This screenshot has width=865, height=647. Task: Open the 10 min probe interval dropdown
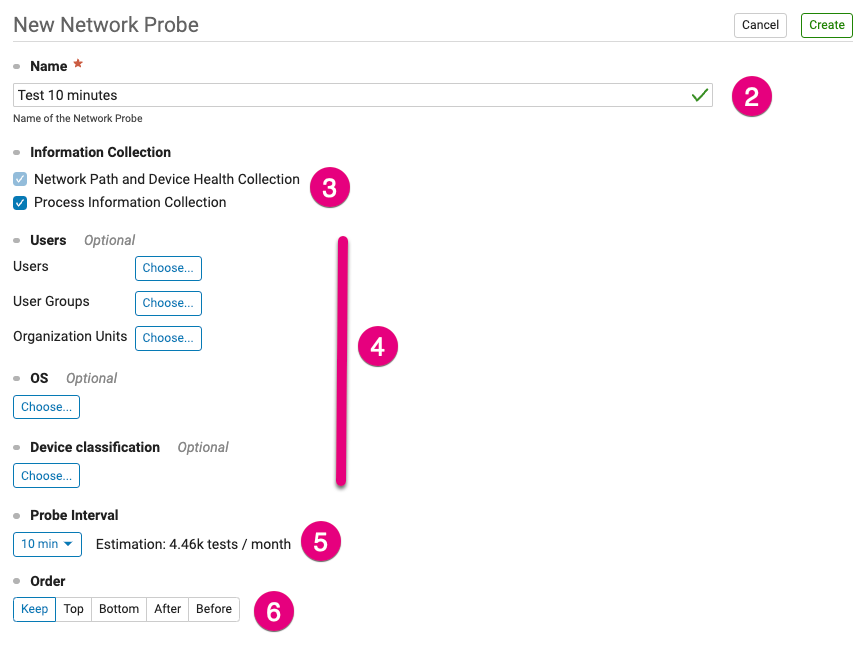coord(47,544)
